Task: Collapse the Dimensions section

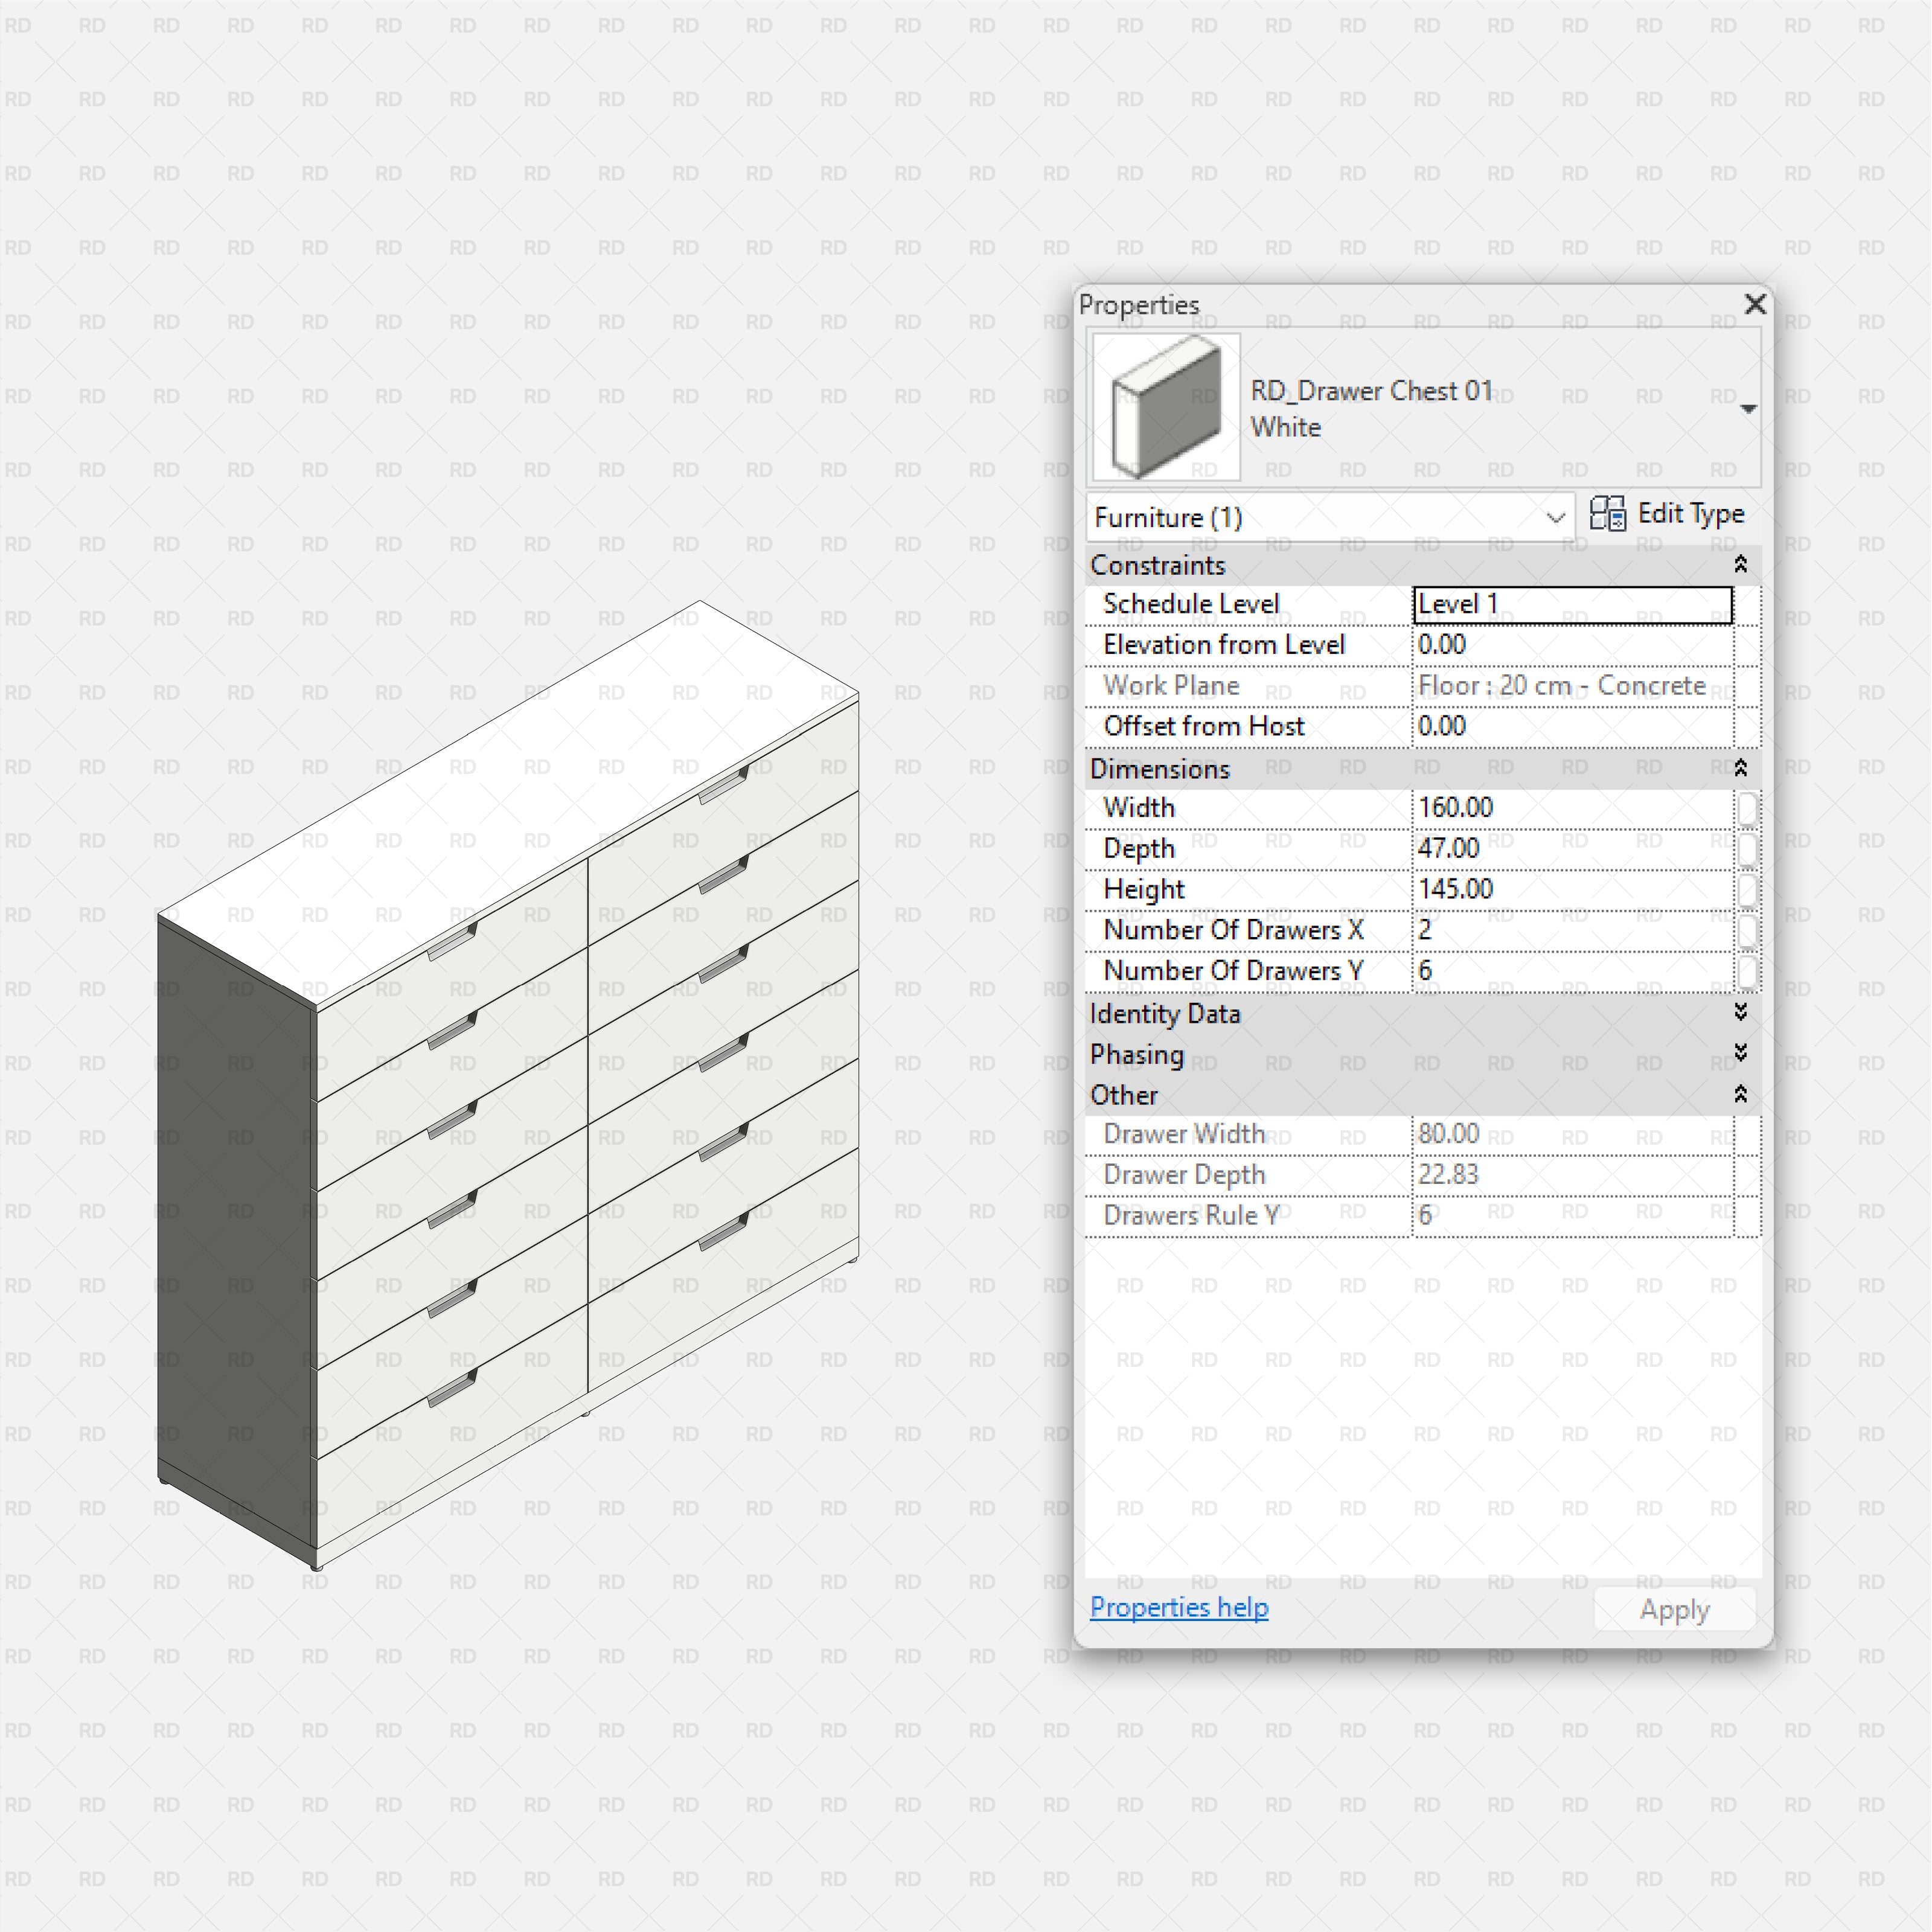Action: coord(1741,768)
